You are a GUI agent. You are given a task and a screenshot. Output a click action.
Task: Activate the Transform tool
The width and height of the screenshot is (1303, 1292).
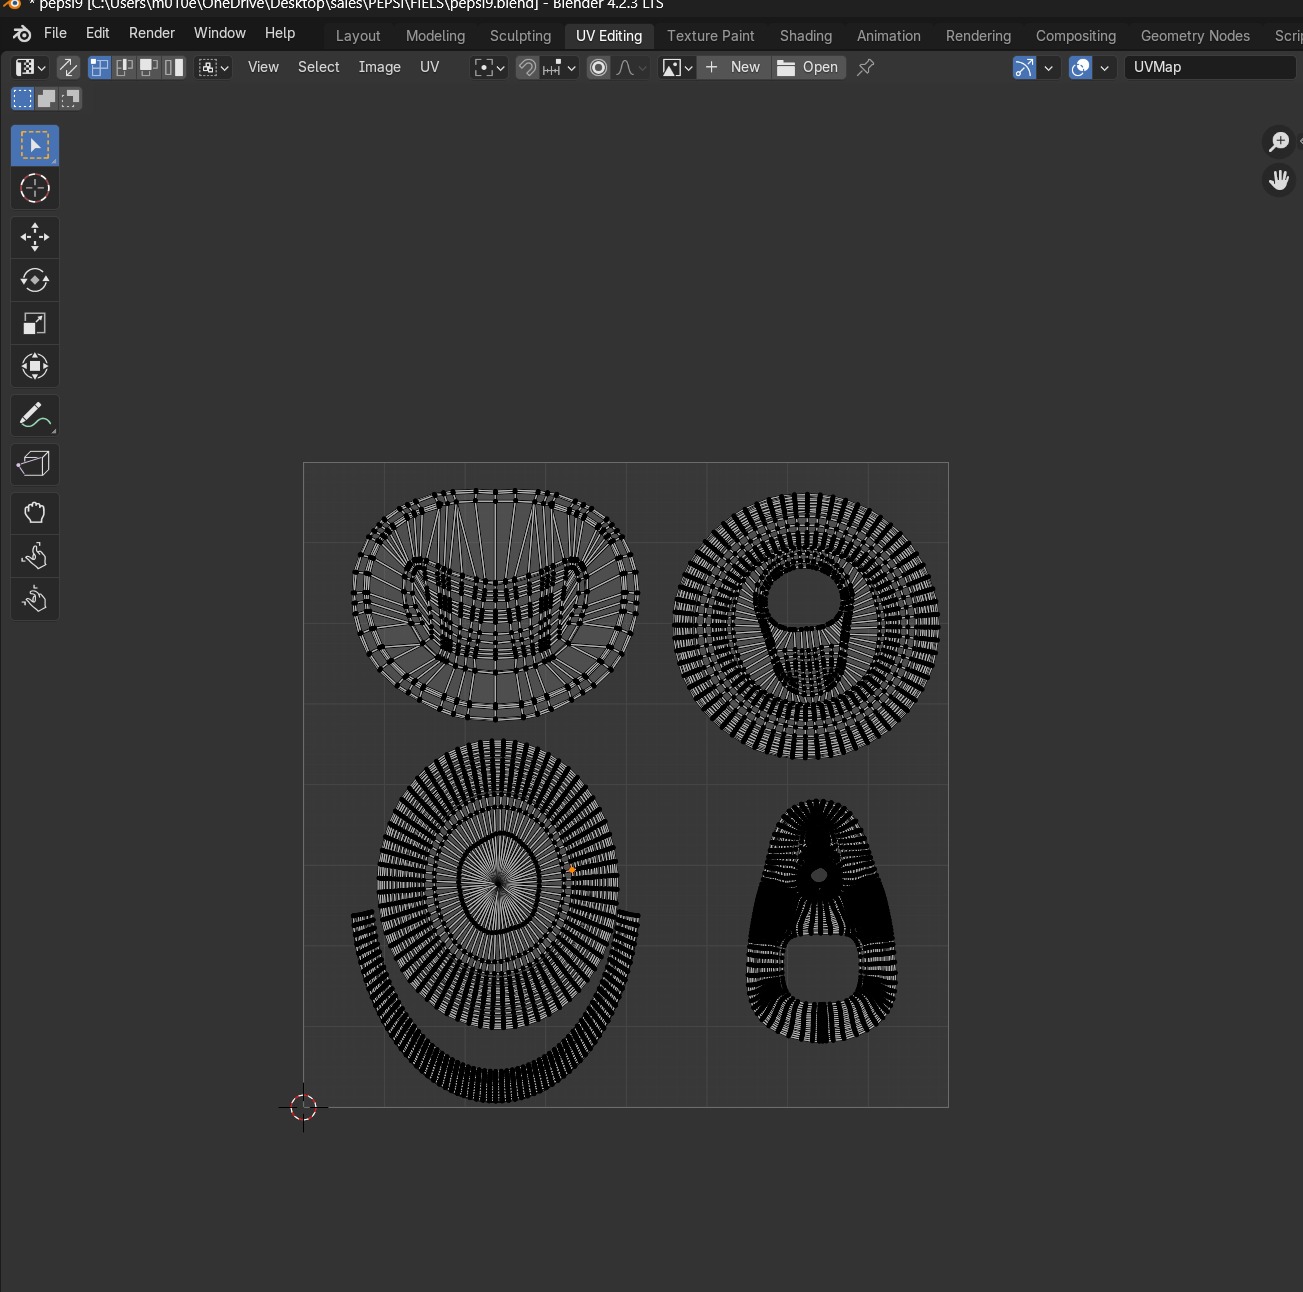(35, 367)
